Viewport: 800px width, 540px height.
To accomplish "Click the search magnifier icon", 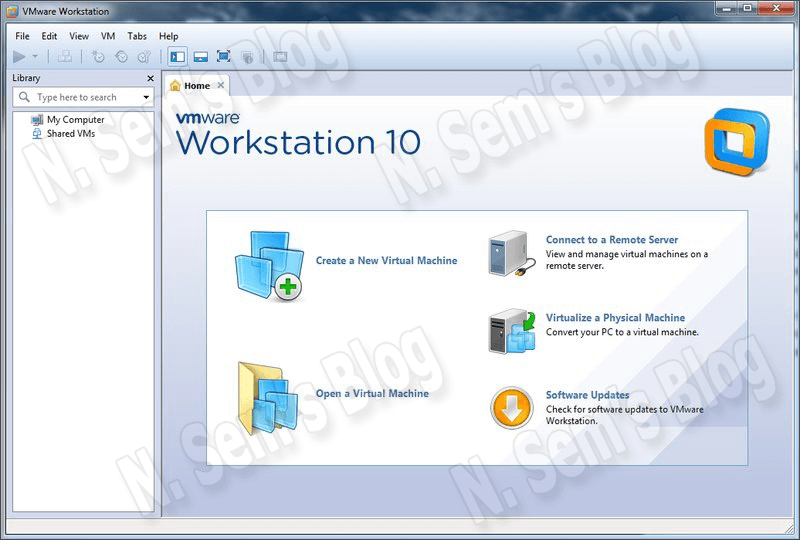I will click(x=24, y=96).
